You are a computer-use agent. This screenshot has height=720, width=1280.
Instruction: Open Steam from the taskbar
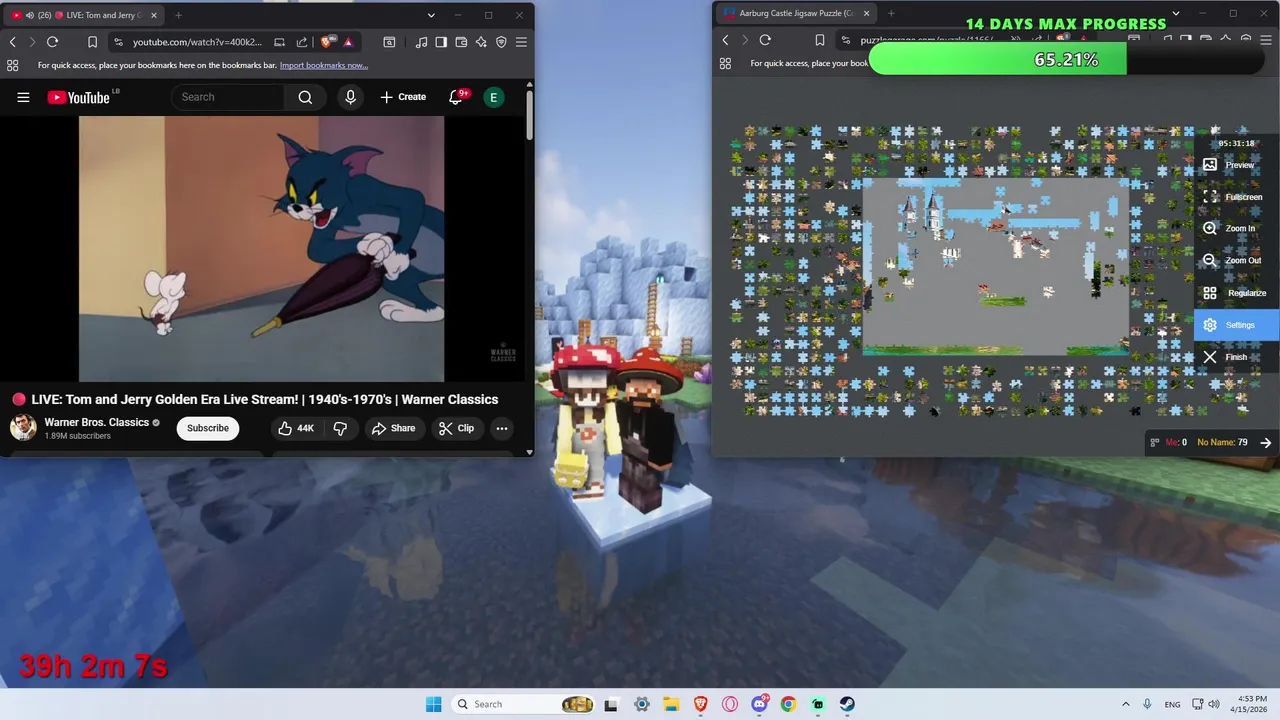click(847, 704)
